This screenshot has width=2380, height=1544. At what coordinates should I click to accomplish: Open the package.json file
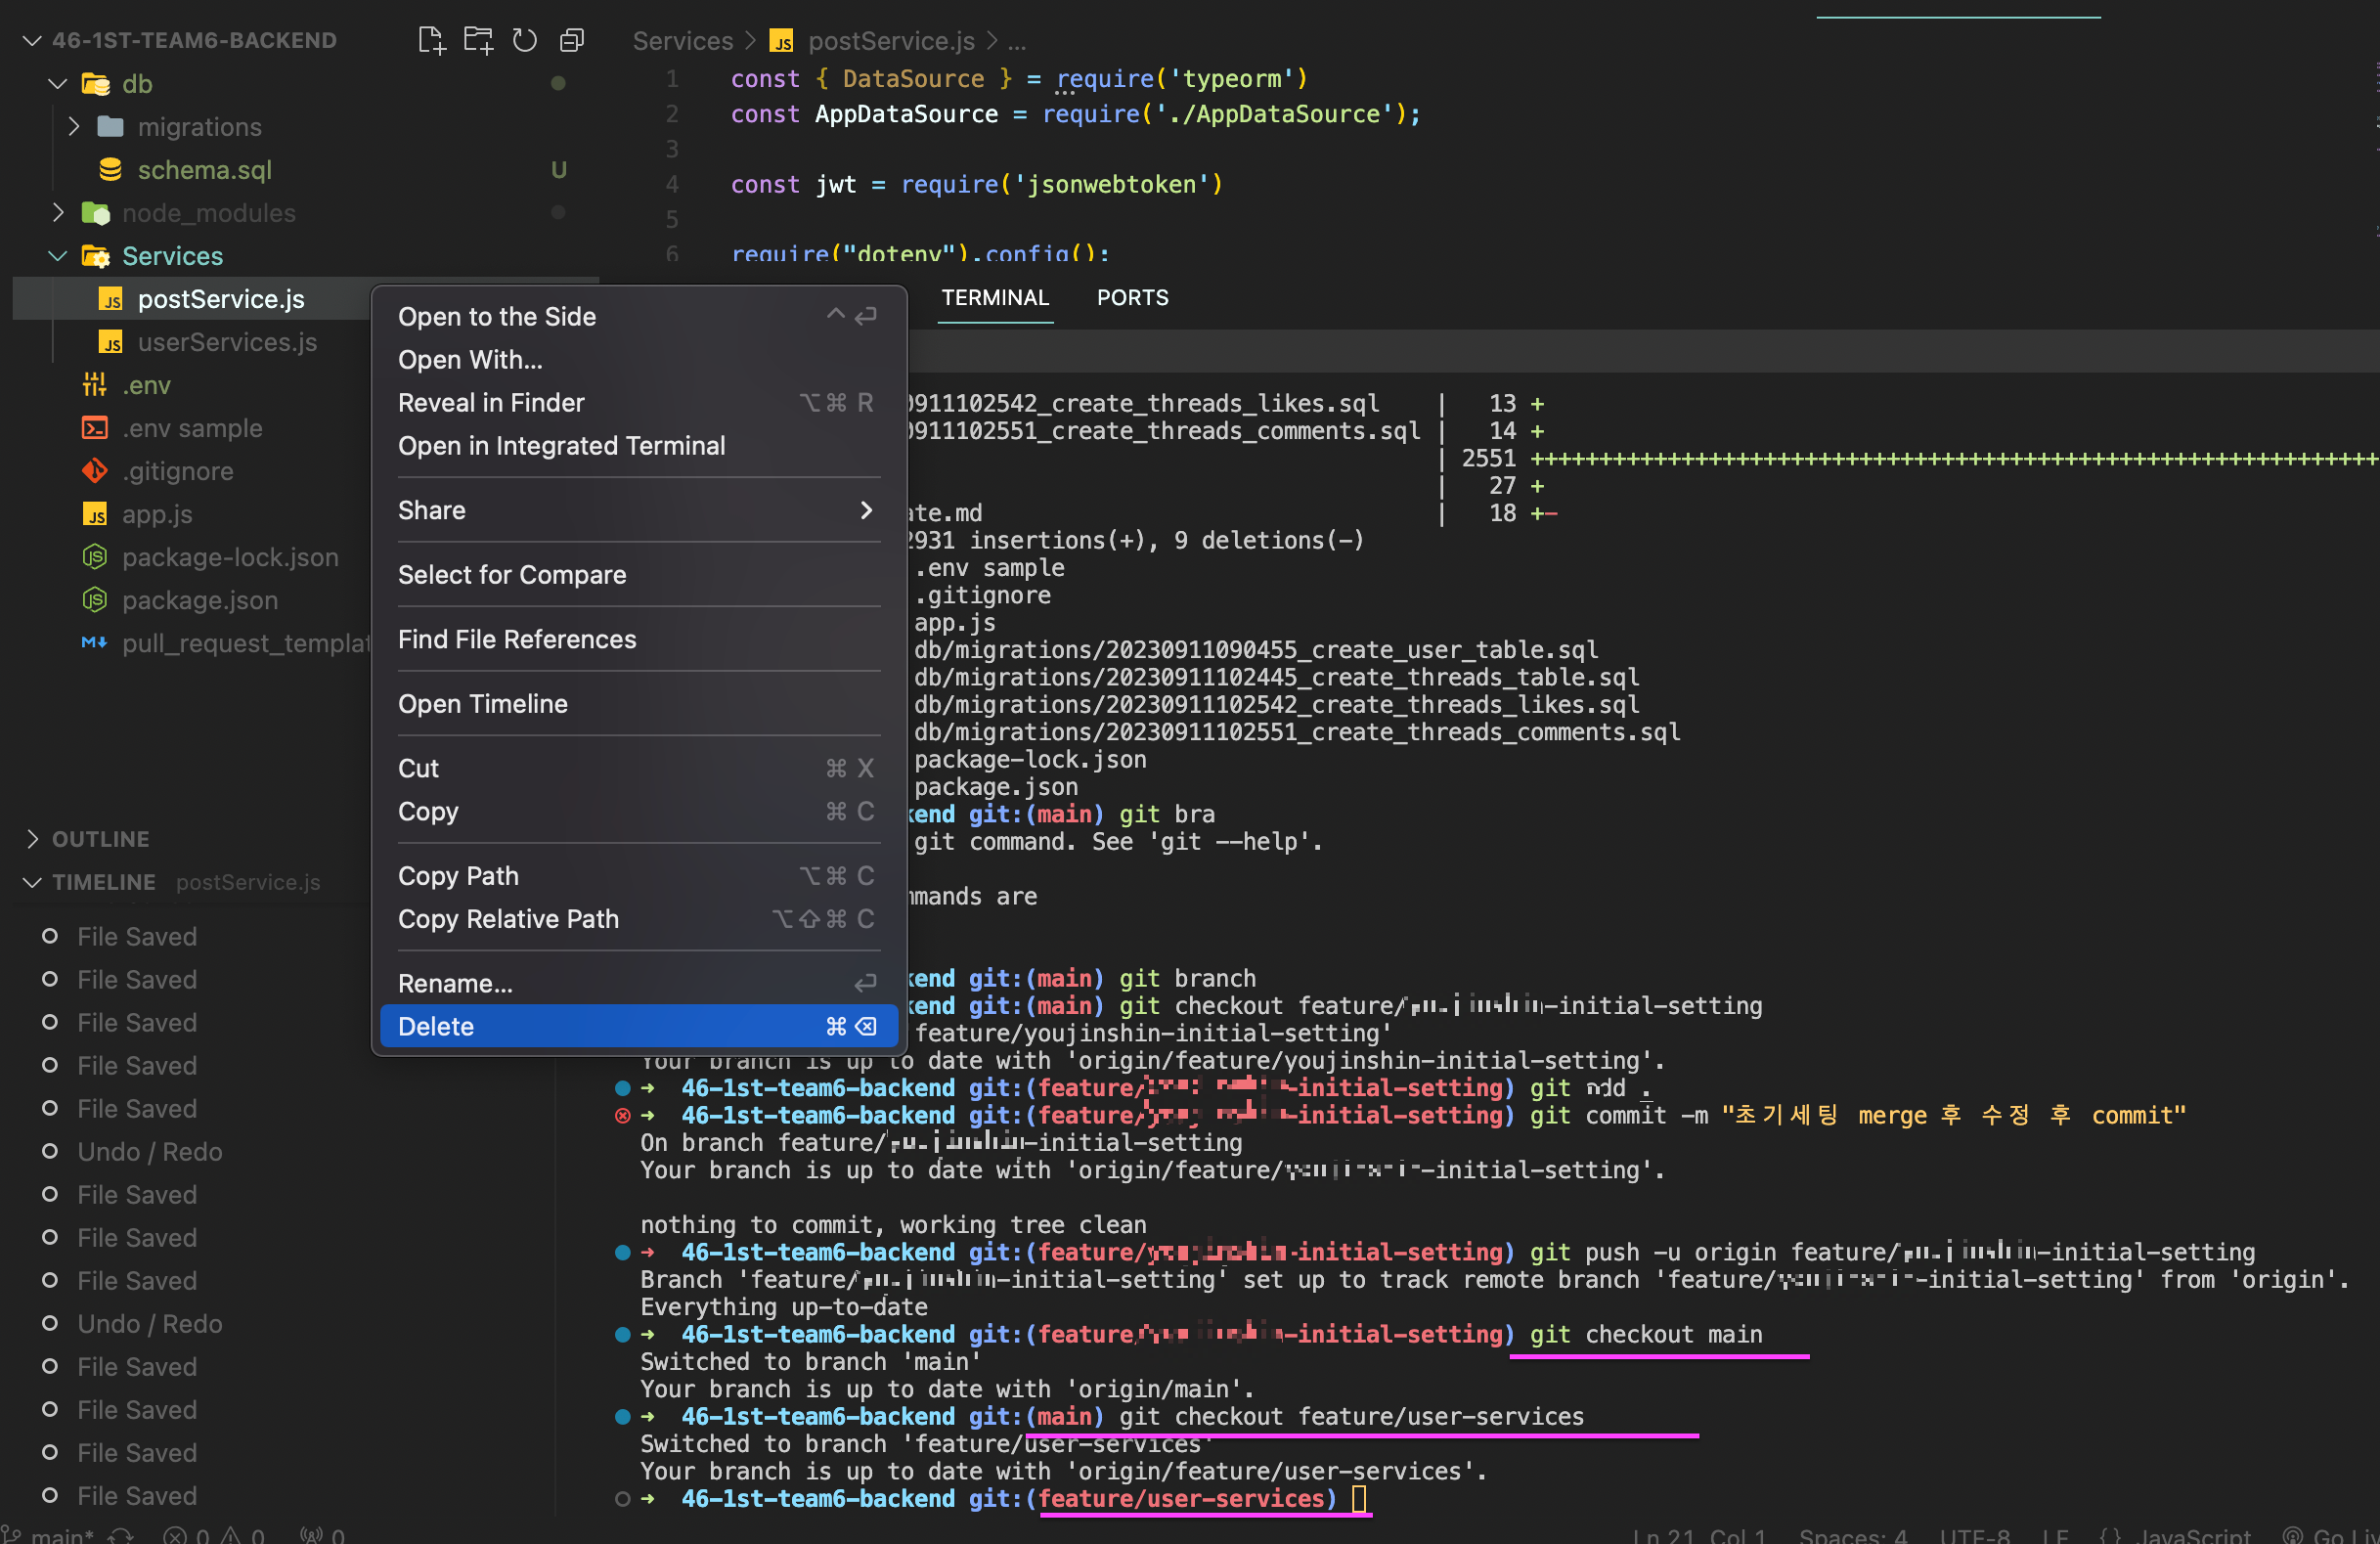pyautogui.click(x=200, y=600)
